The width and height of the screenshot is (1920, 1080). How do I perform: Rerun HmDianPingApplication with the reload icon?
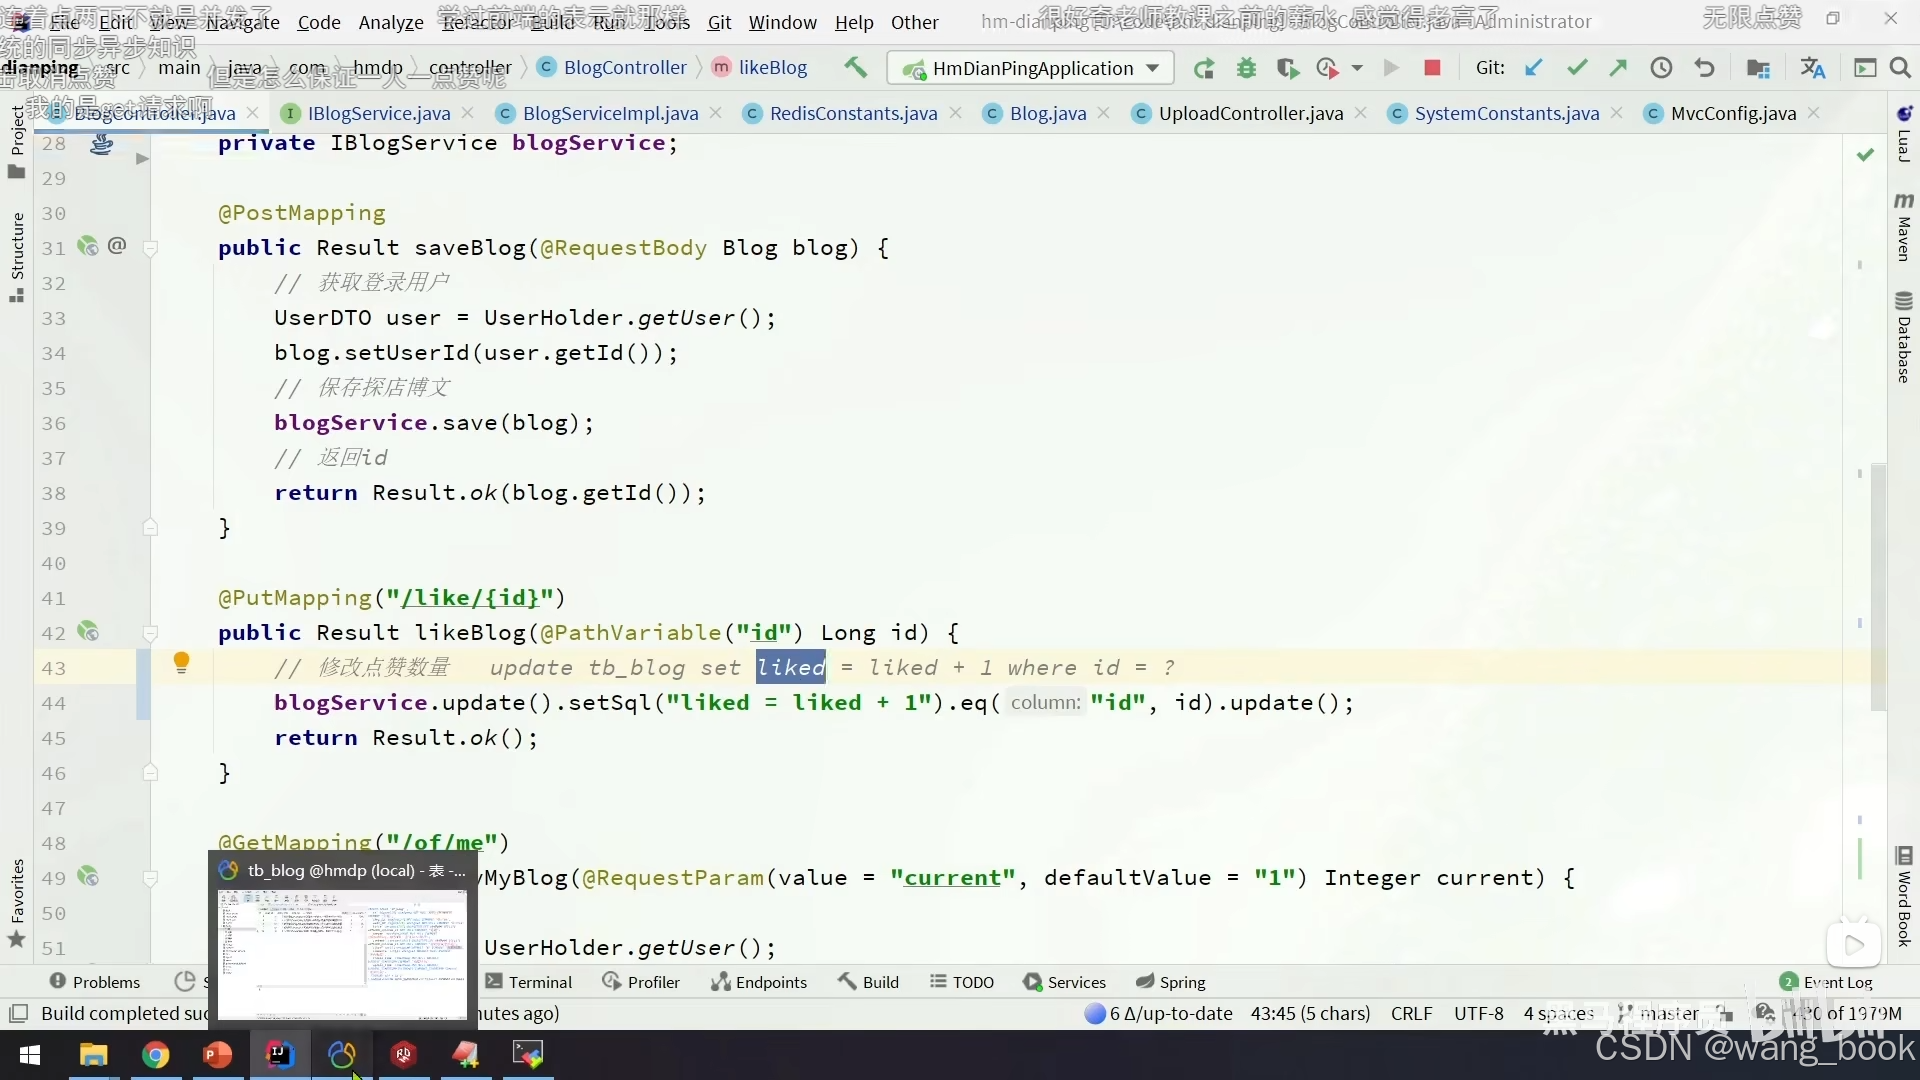[x=1204, y=68]
